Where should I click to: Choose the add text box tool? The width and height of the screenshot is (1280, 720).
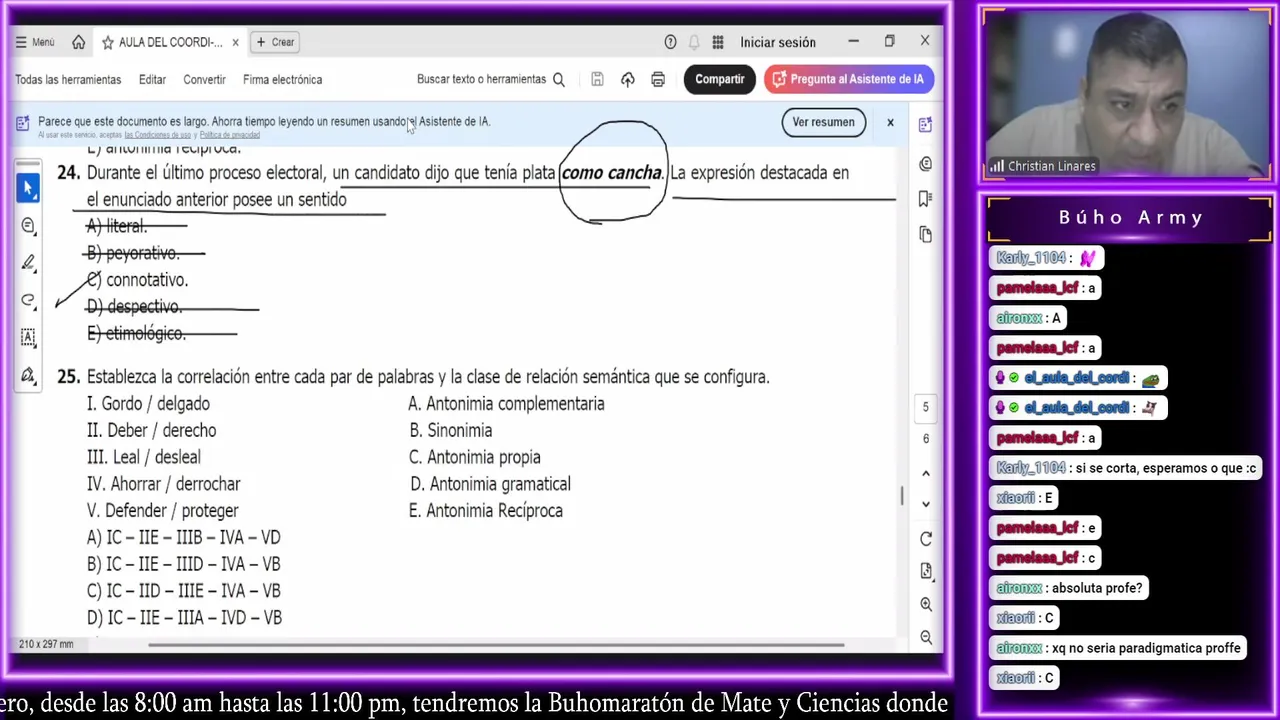coord(28,337)
